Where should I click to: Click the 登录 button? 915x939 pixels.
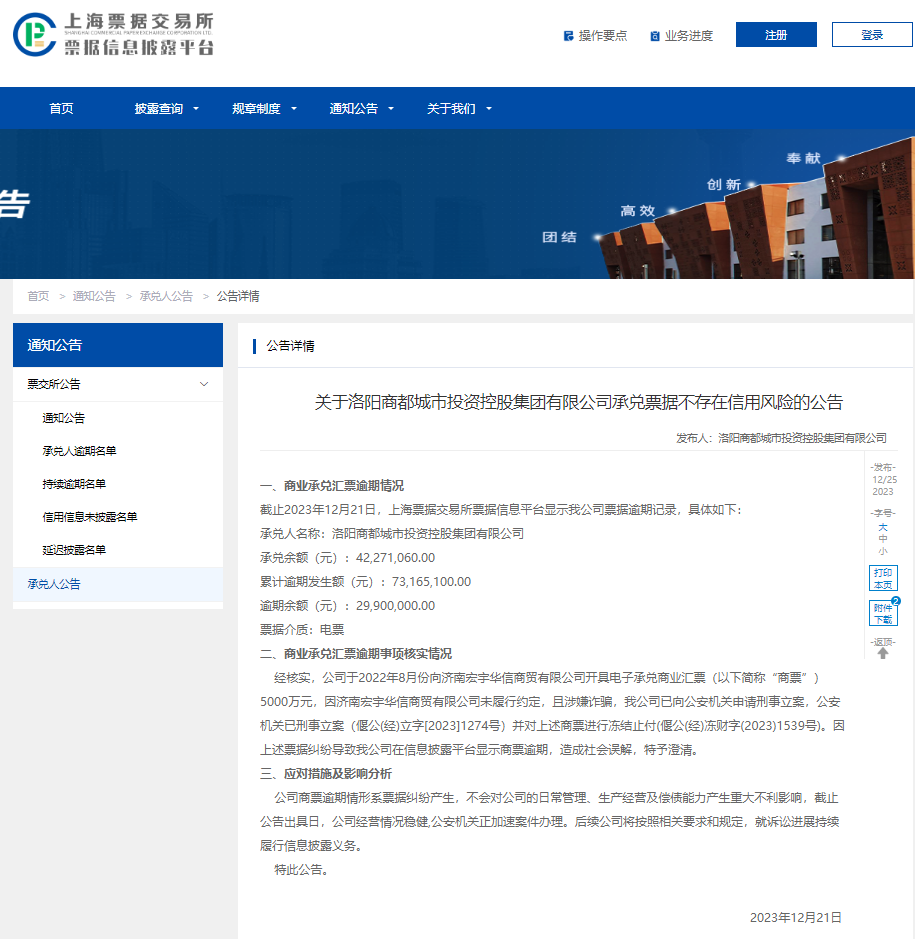tap(872, 35)
